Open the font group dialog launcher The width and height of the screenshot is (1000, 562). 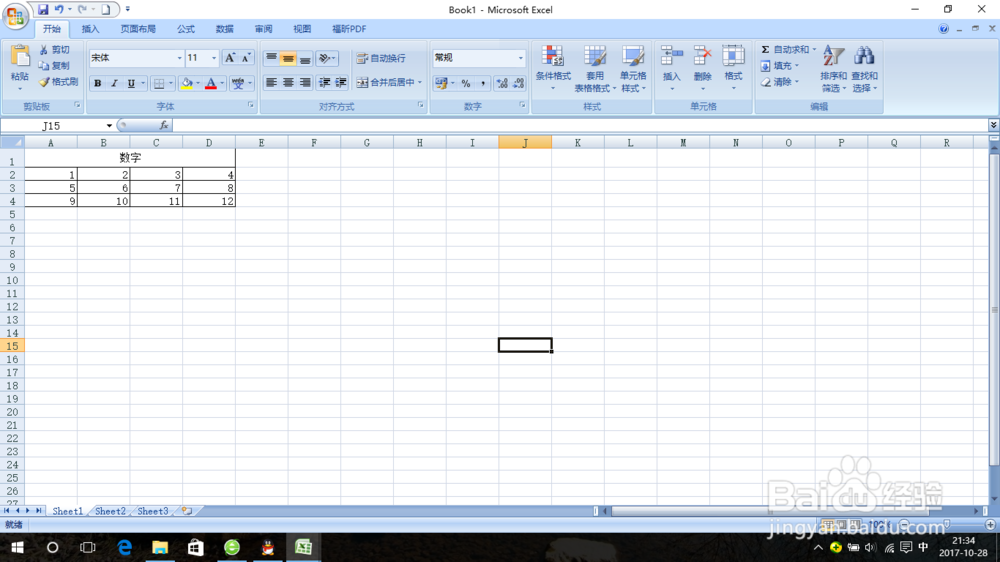pos(251,105)
